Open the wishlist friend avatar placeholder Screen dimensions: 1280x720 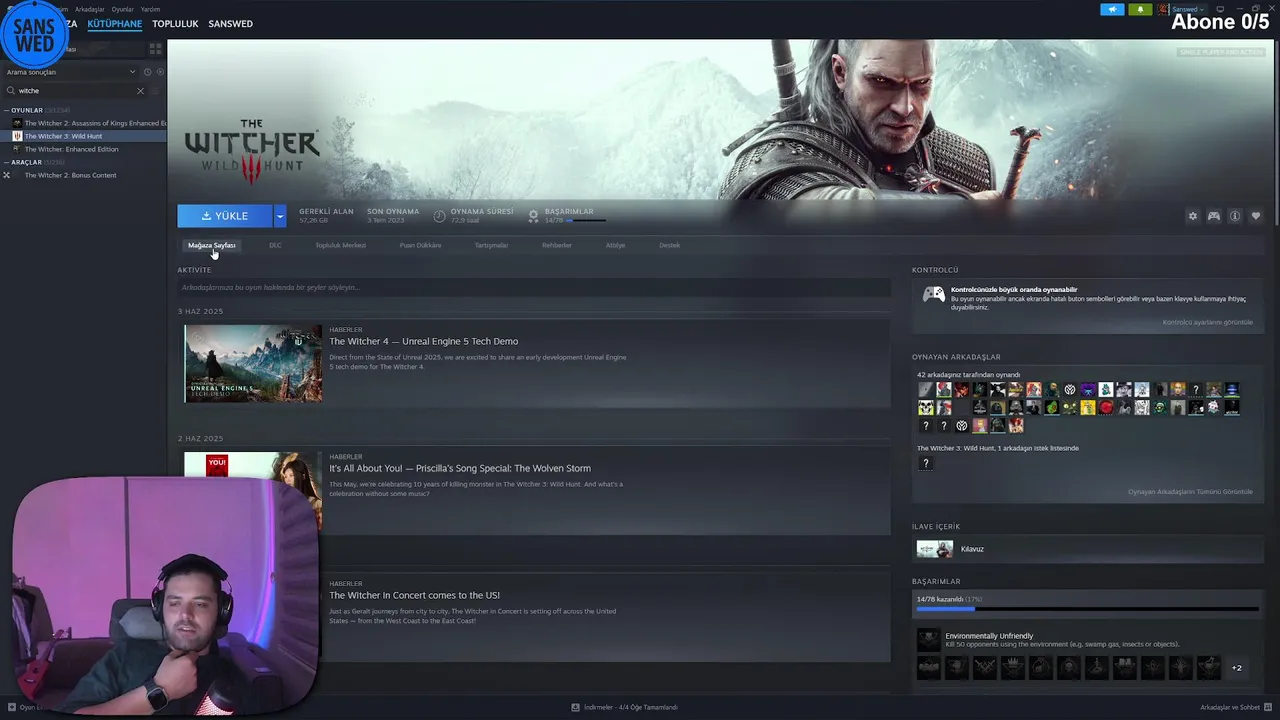[x=925, y=463]
